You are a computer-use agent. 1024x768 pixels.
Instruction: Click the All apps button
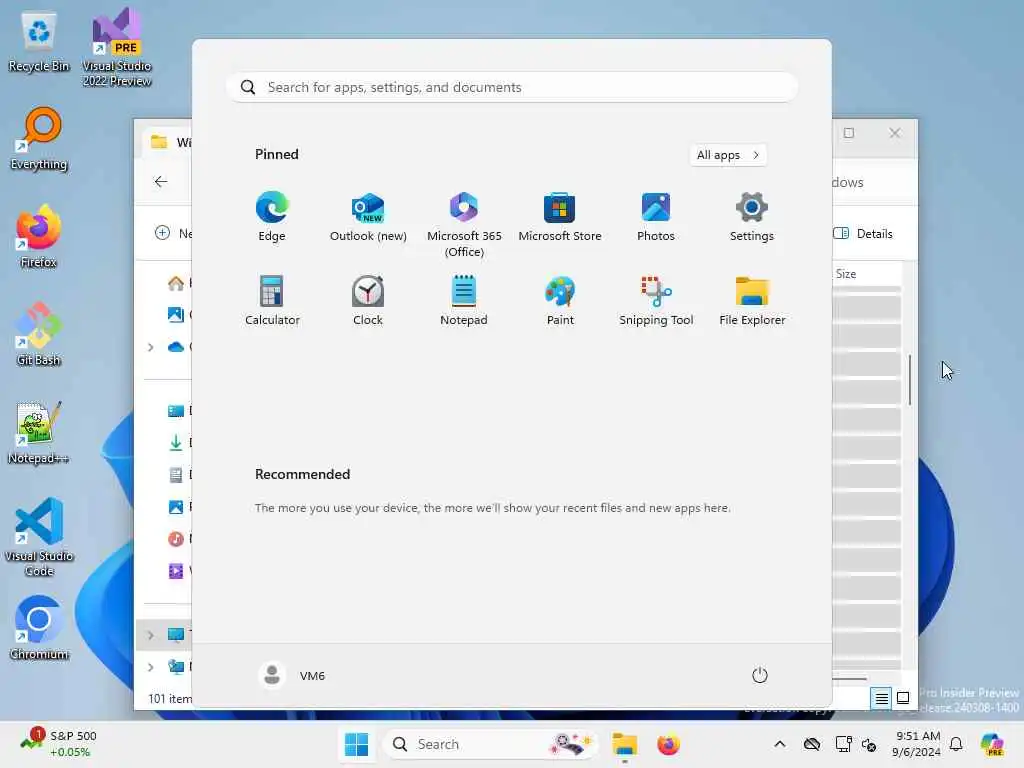click(x=728, y=155)
